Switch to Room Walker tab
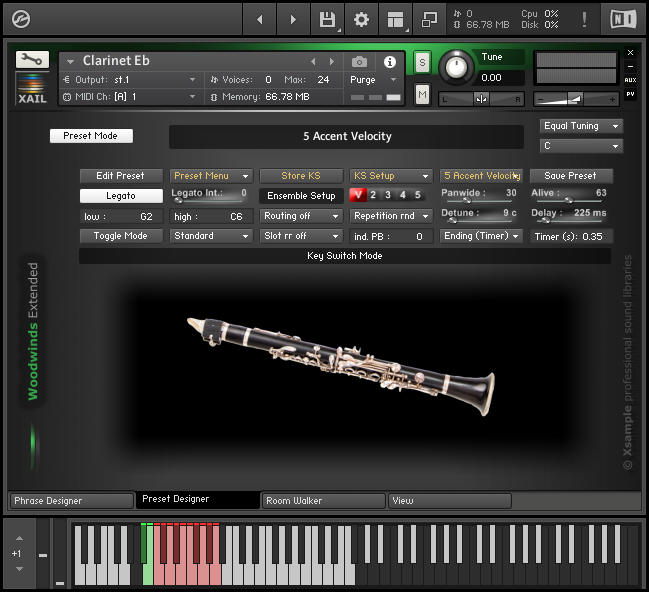 point(323,501)
